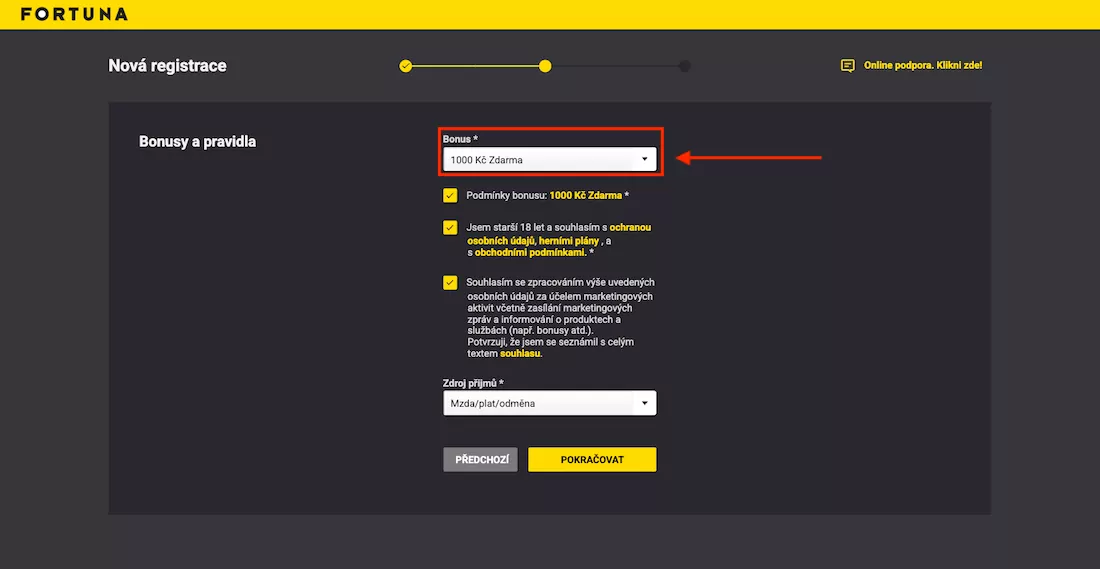Open the Zdroj příjmů dropdown
The image size is (1100, 569).
click(540, 403)
